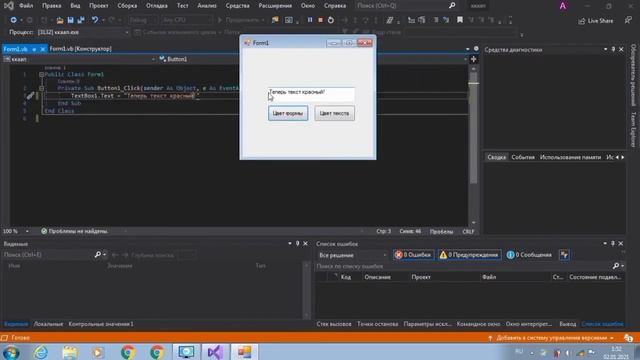Switch to the 'Стек вызовов' tab

click(333, 324)
